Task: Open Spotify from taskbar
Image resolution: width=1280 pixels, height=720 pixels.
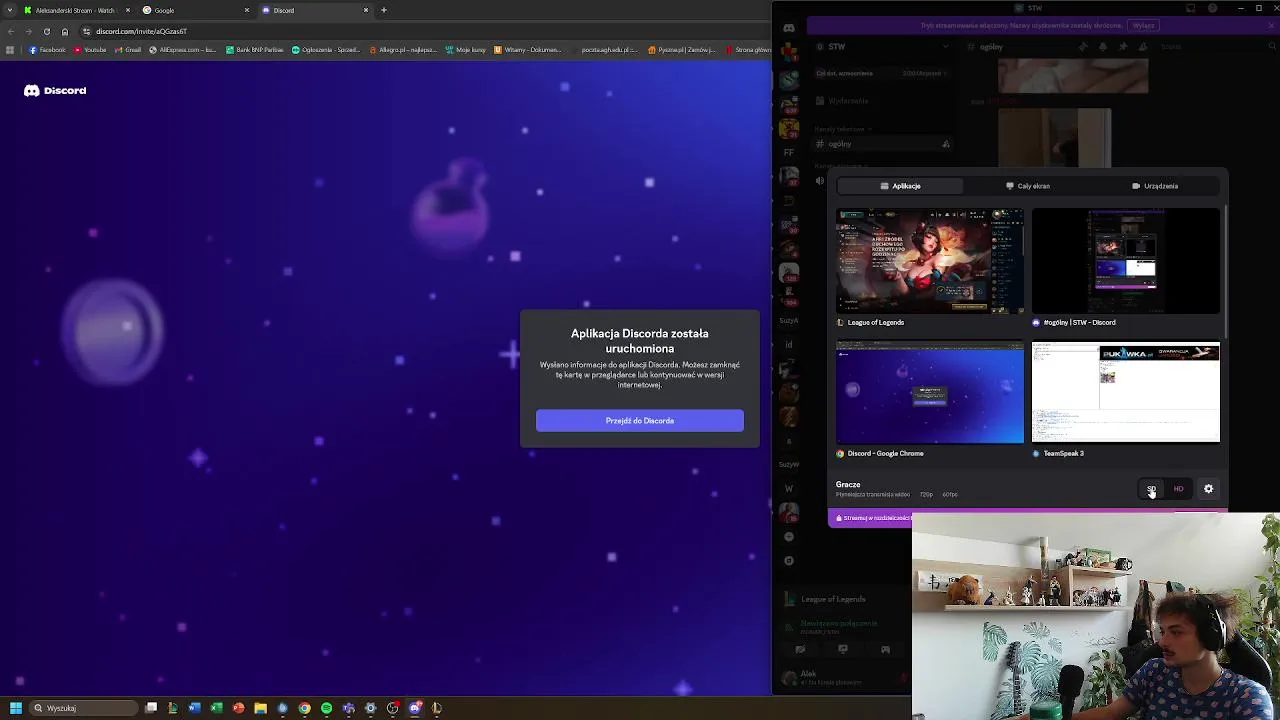Action: tap(326, 708)
